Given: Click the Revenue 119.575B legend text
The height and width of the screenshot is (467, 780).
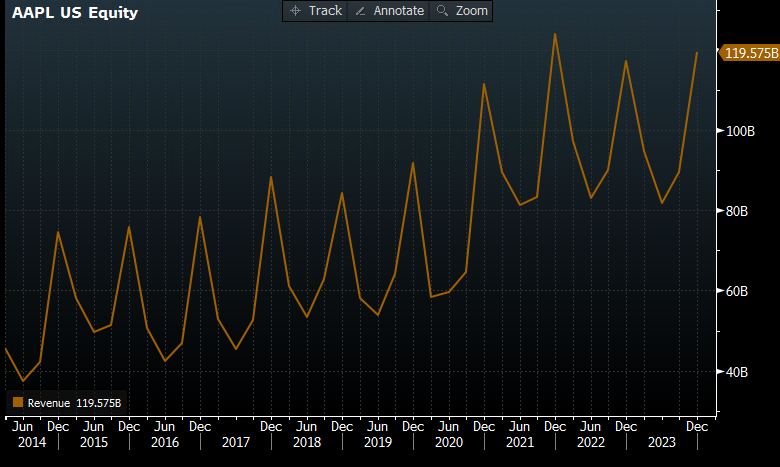Looking at the screenshot, I should [x=74, y=403].
